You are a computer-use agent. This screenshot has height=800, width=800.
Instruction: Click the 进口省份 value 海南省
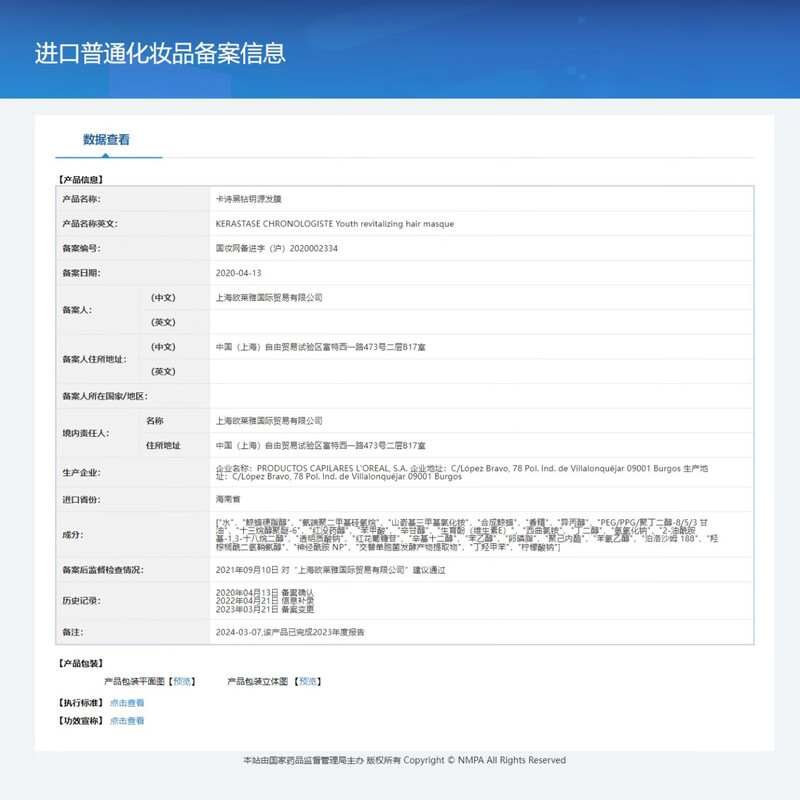pyautogui.click(x=230, y=498)
